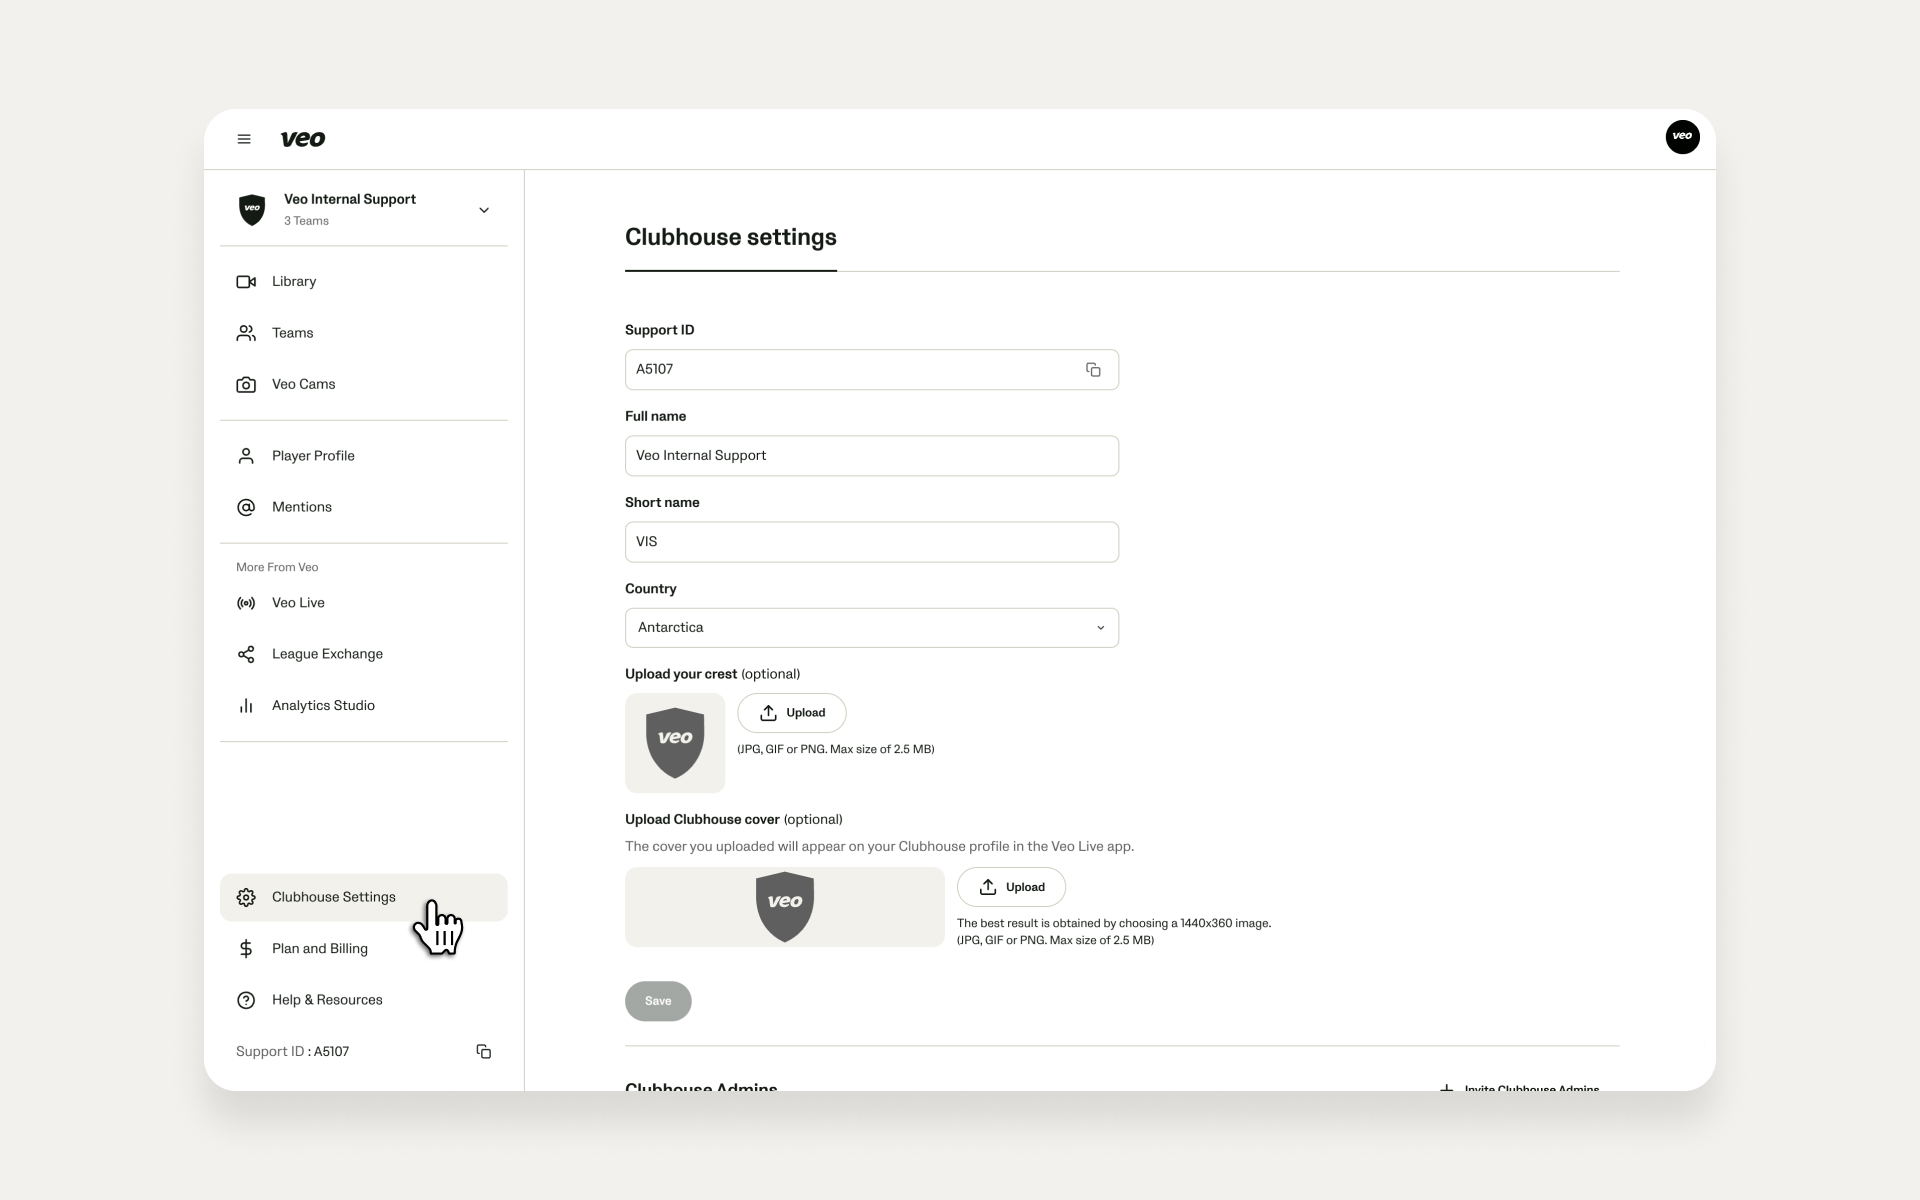
Task: Click Upload button for crest
Action: pyautogui.click(x=792, y=713)
